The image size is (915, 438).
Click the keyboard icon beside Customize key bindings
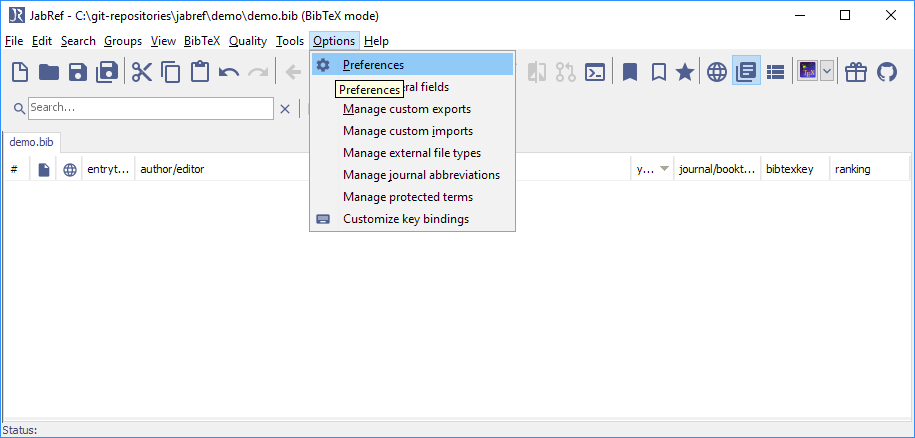[x=323, y=219]
